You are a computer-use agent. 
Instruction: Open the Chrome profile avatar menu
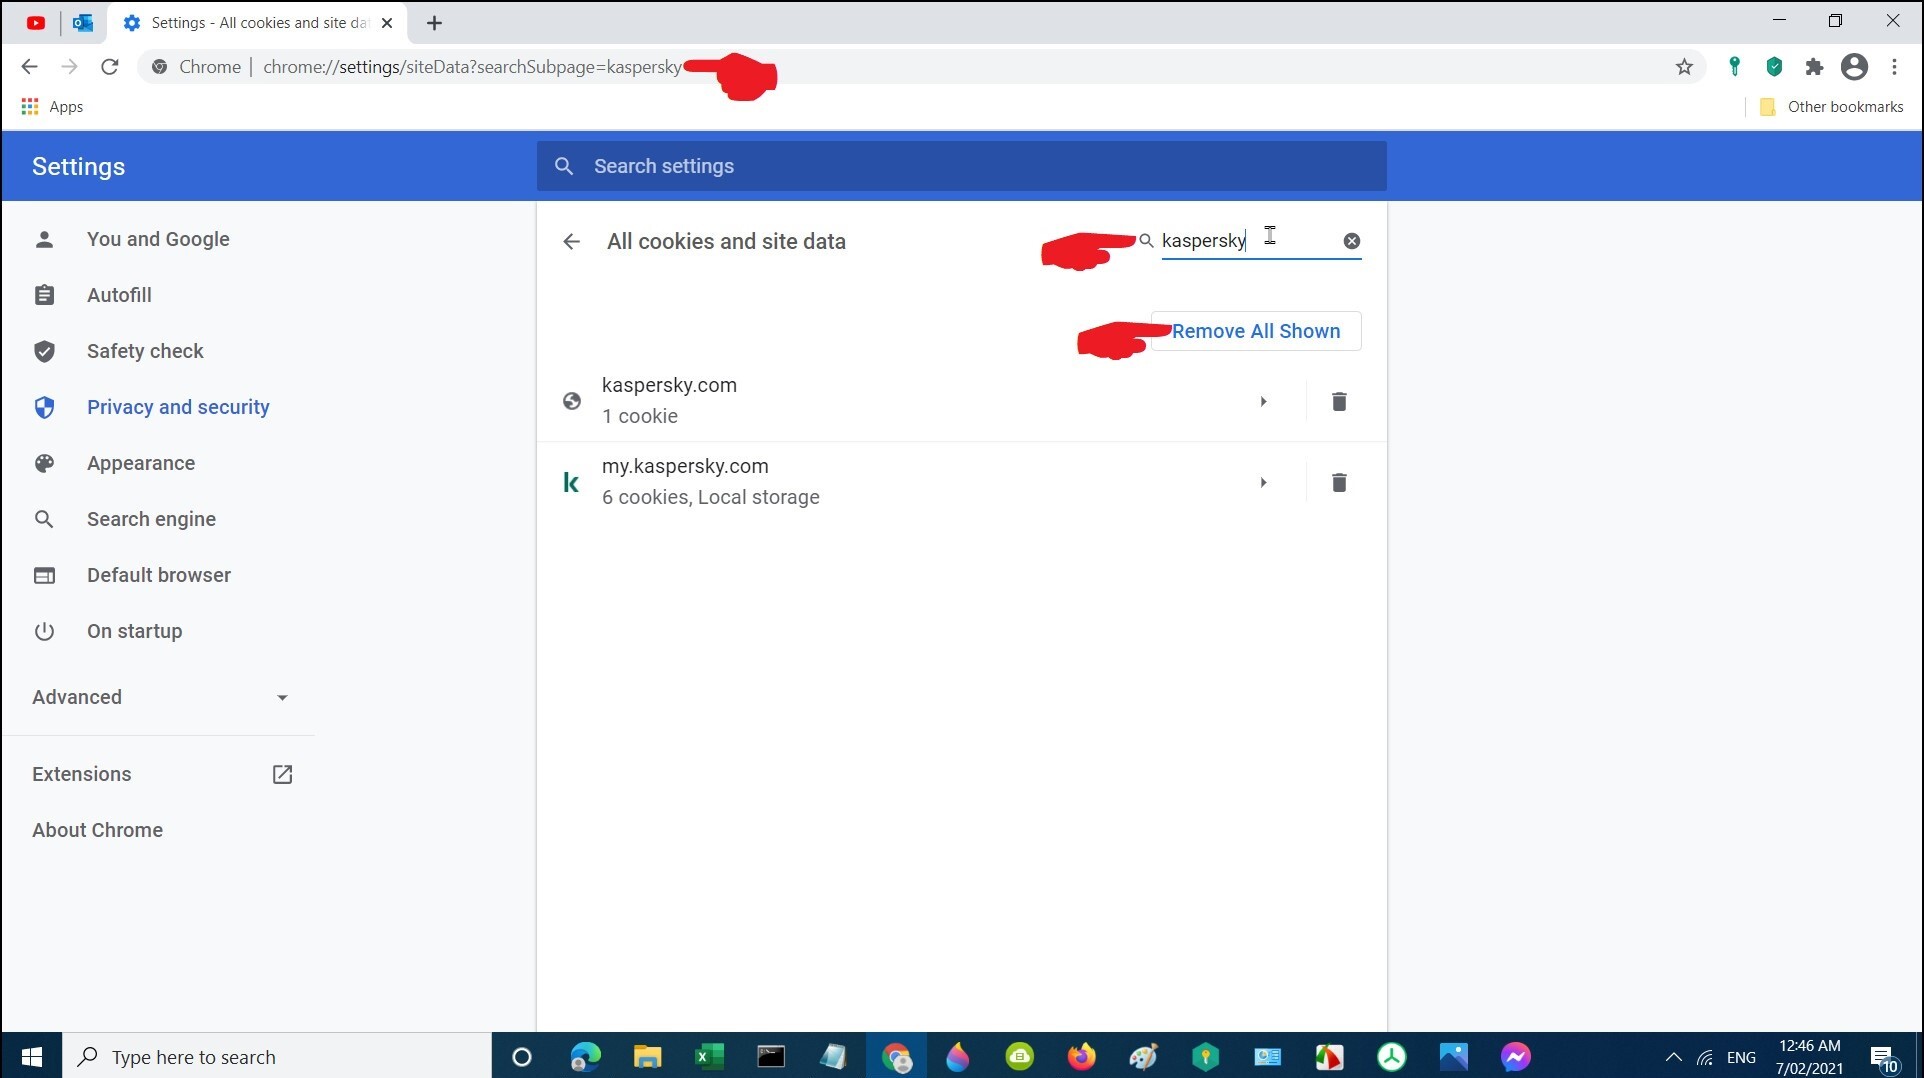pyautogui.click(x=1854, y=67)
